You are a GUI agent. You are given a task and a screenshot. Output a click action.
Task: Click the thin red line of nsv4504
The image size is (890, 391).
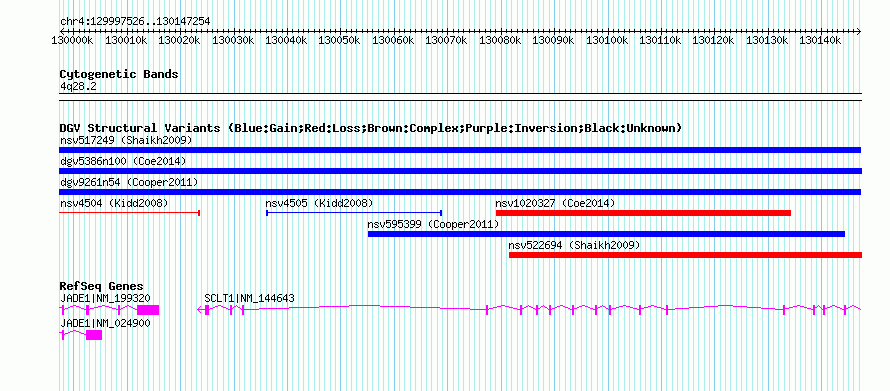pyautogui.click(x=129, y=213)
